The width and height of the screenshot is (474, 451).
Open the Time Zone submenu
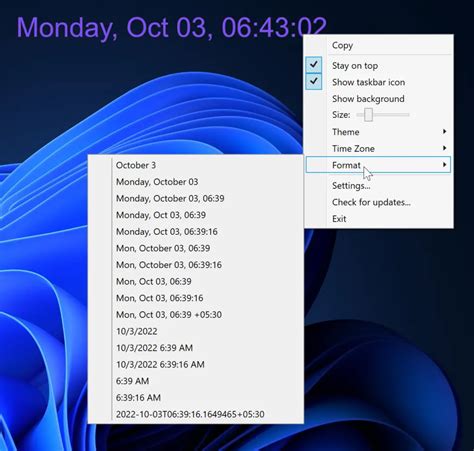tap(378, 148)
